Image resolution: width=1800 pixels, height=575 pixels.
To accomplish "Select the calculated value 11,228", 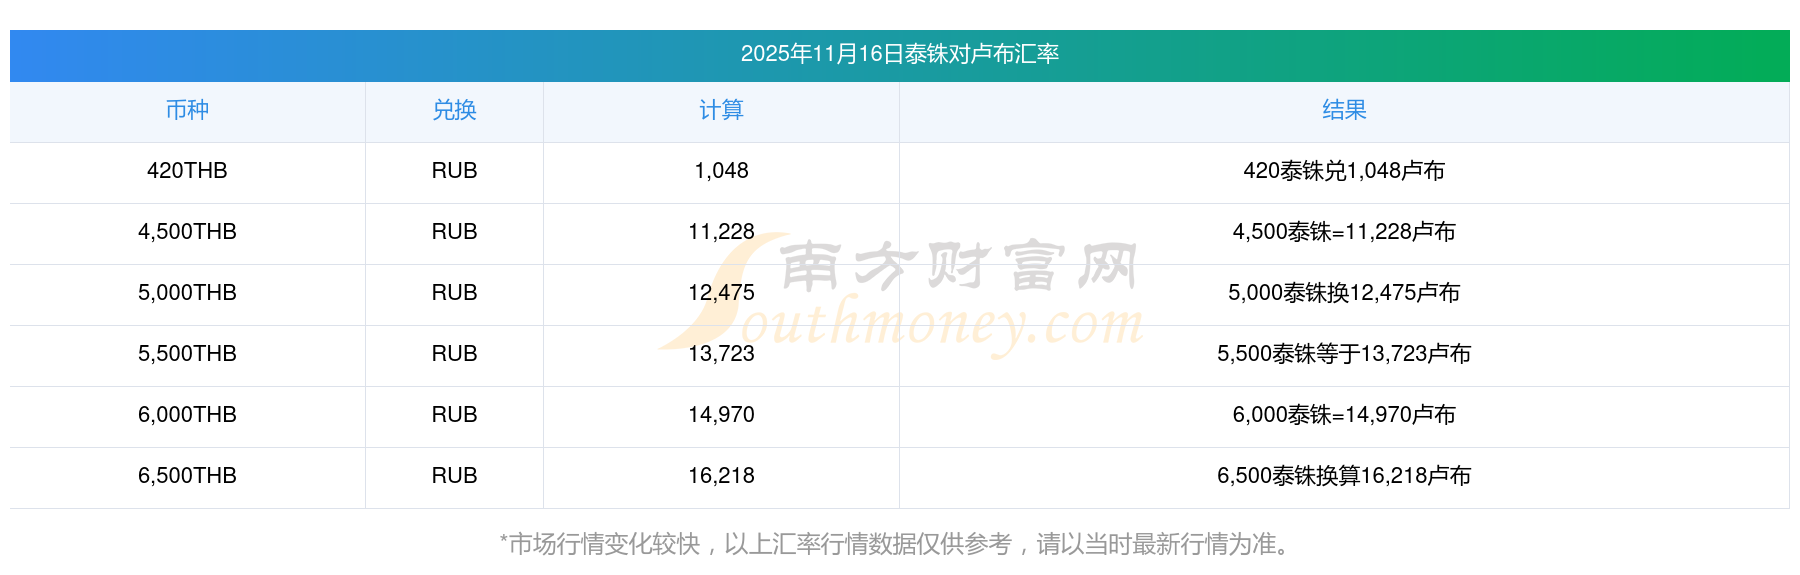I will coord(721,232).
